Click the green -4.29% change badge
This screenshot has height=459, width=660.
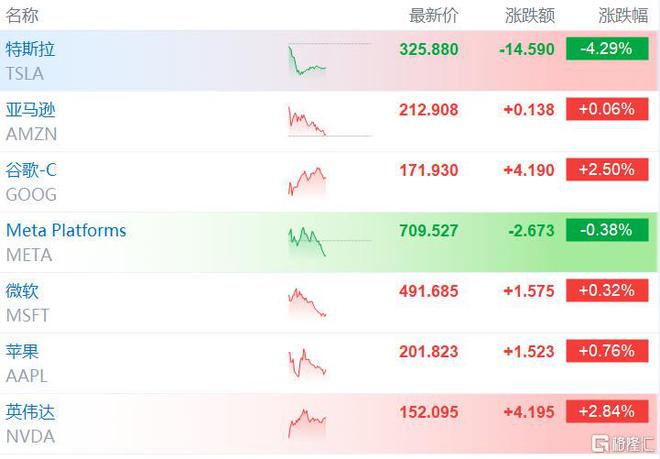click(x=607, y=48)
